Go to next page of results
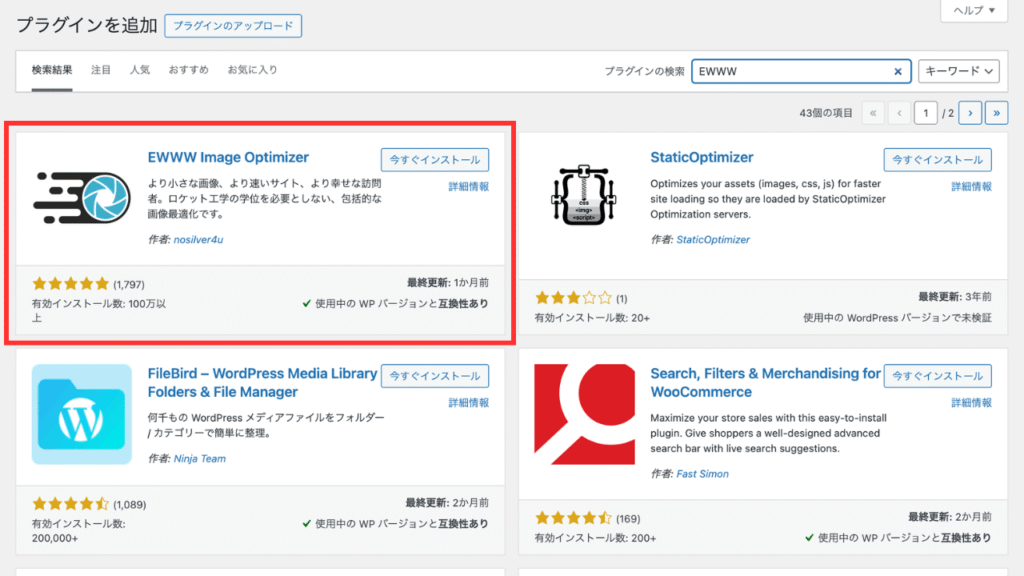The width and height of the screenshot is (1024, 576). pyautogui.click(x=969, y=114)
